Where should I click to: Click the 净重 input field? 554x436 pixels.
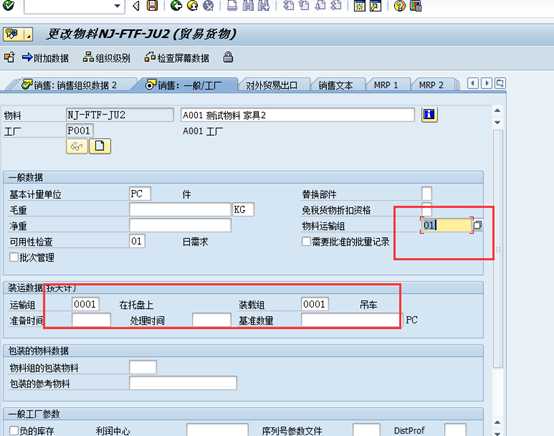[x=180, y=225]
